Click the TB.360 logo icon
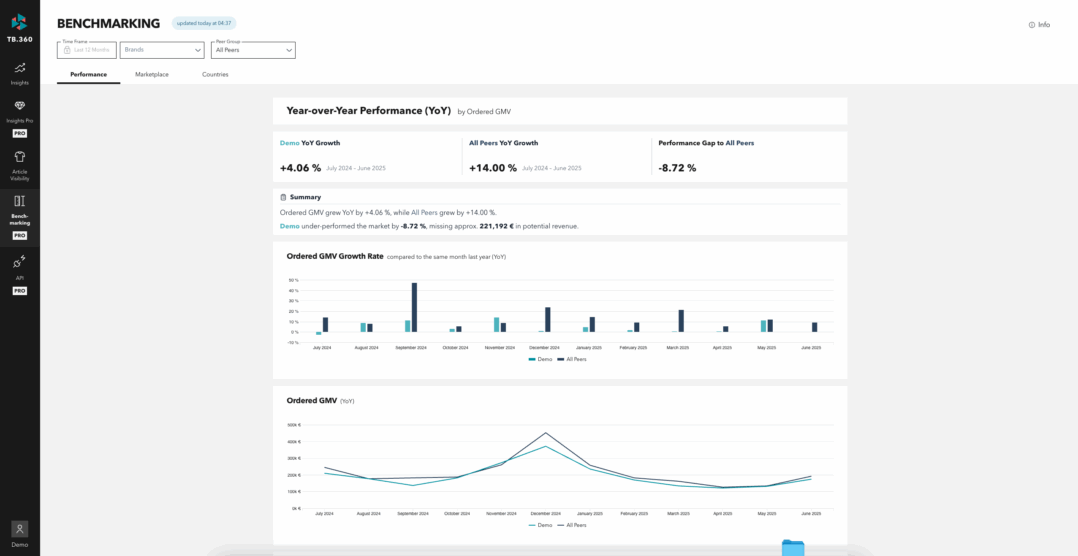 19,22
